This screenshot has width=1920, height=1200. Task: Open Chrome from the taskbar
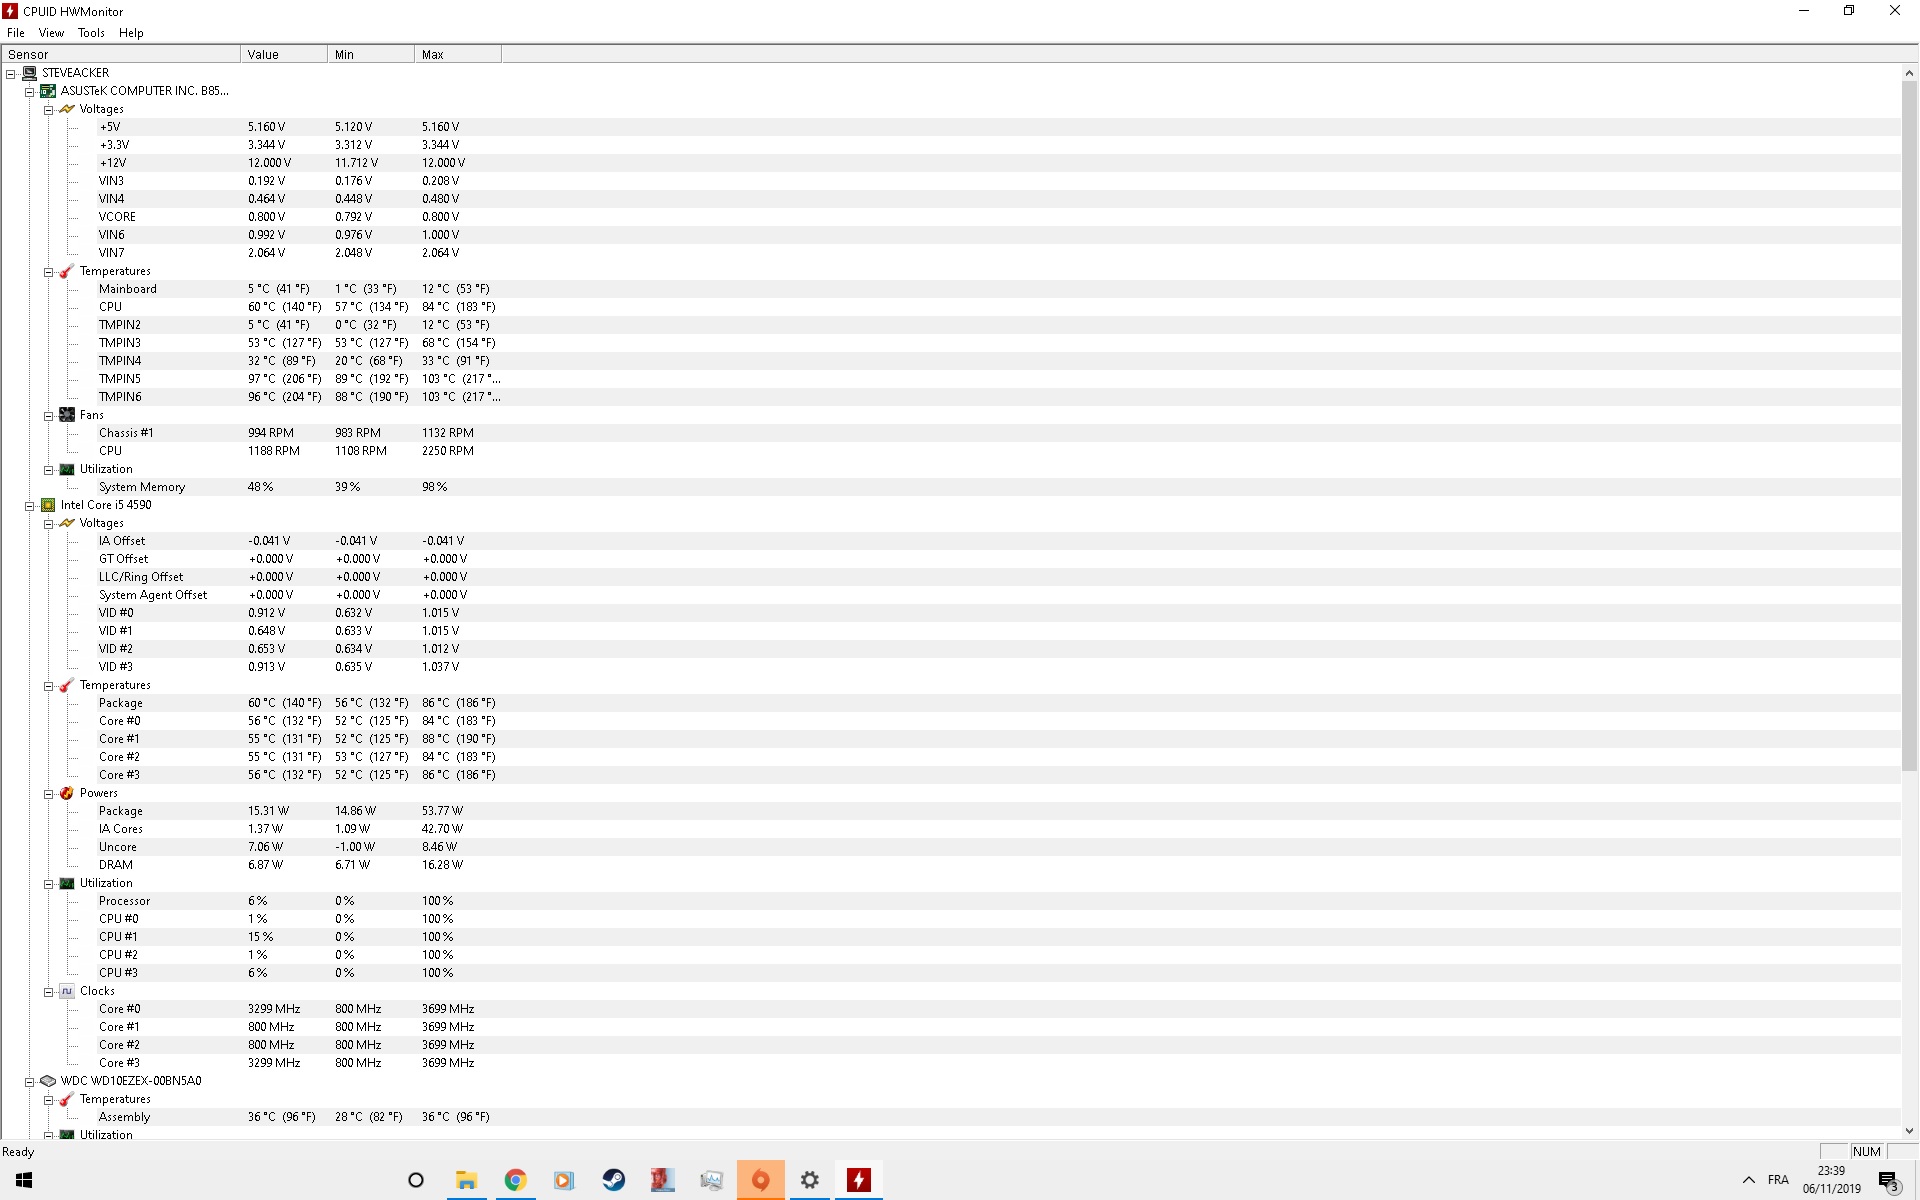pyautogui.click(x=515, y=1180)
